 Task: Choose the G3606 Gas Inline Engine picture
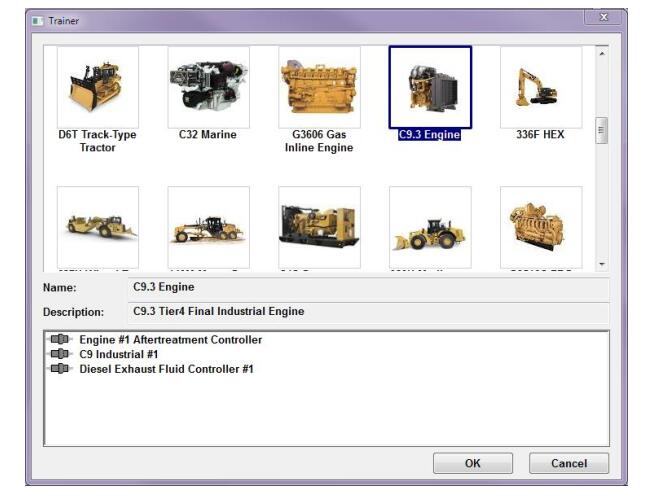coord(319,87)
